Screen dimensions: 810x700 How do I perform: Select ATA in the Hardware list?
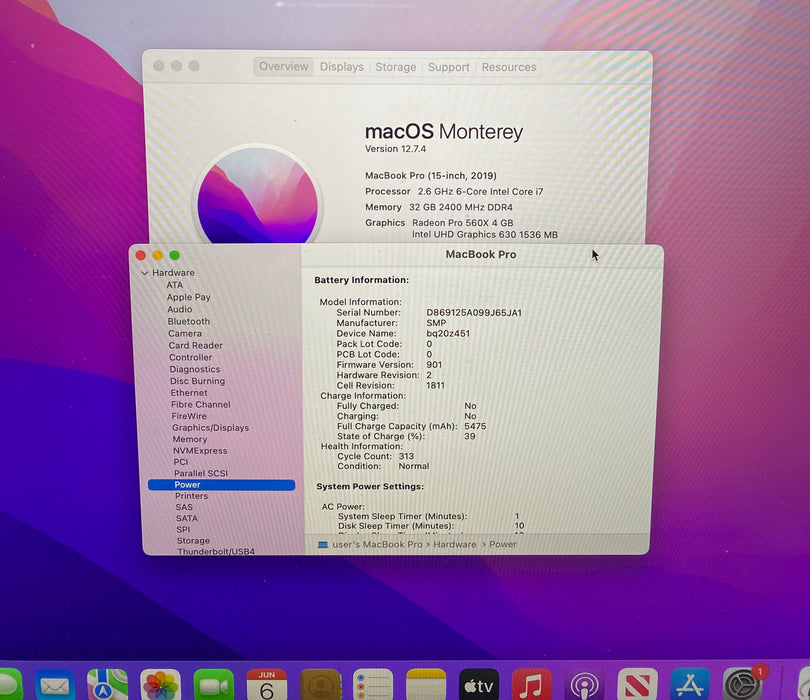click(x=175, y=285)
